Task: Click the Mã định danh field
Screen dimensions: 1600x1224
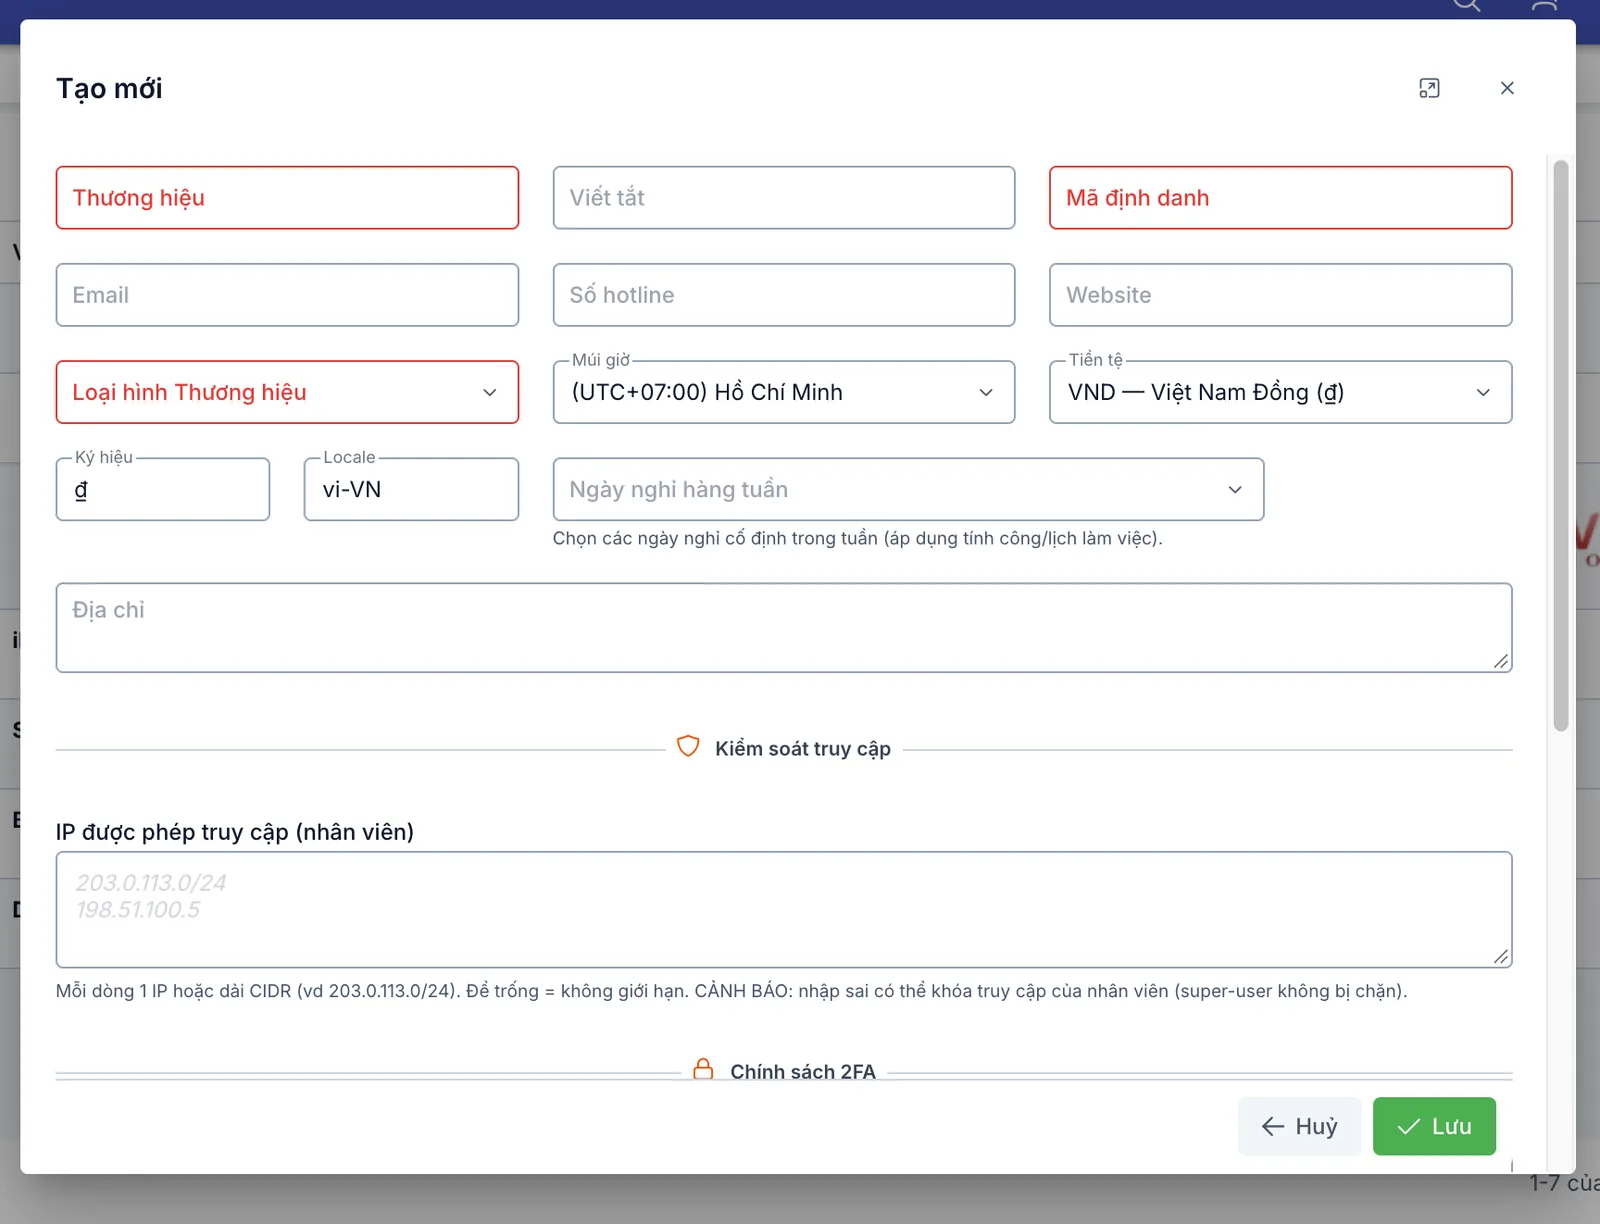Action: click(1280, 198)
